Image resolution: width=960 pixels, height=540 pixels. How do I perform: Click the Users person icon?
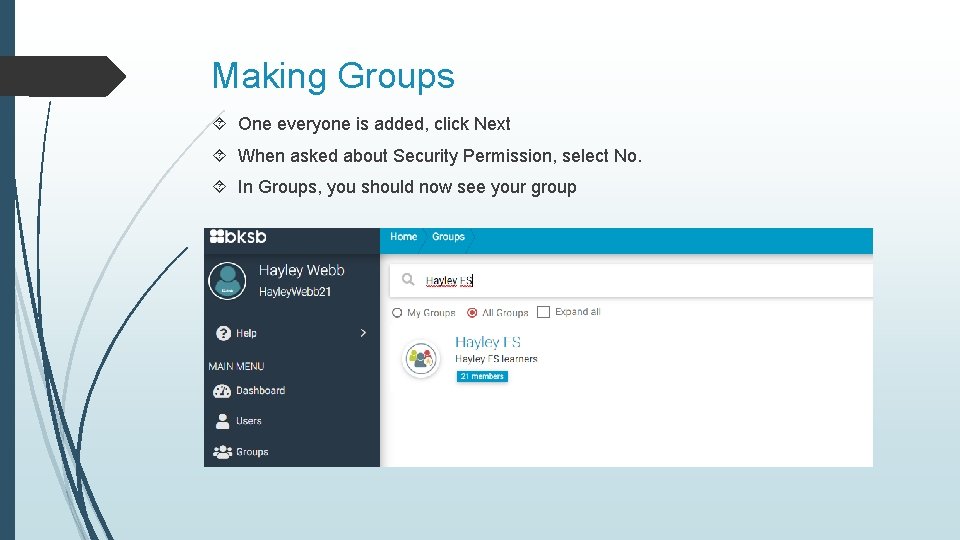click(222, 421)
